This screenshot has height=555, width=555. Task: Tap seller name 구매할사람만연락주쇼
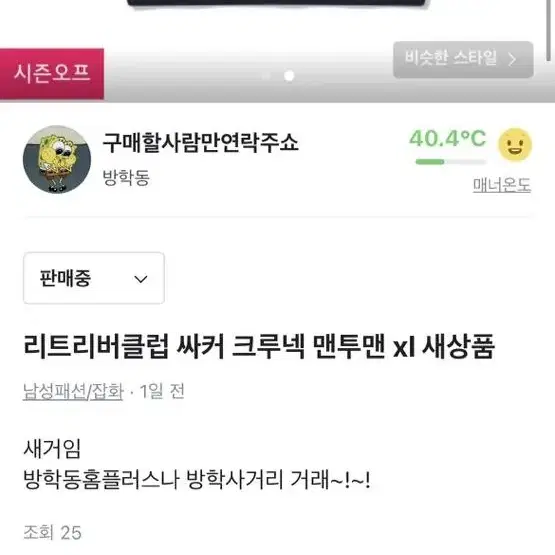(x=200, y=143)
